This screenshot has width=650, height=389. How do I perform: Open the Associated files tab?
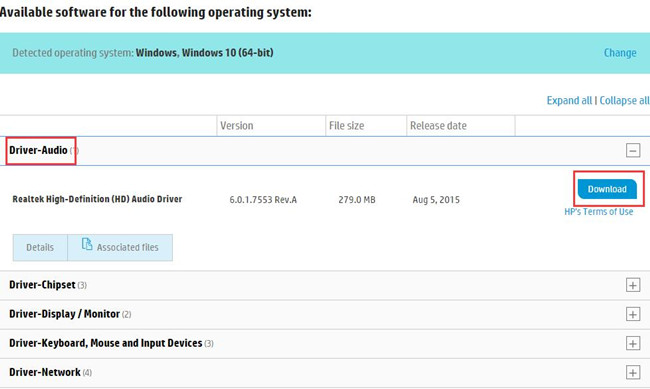tap(120, 248)
